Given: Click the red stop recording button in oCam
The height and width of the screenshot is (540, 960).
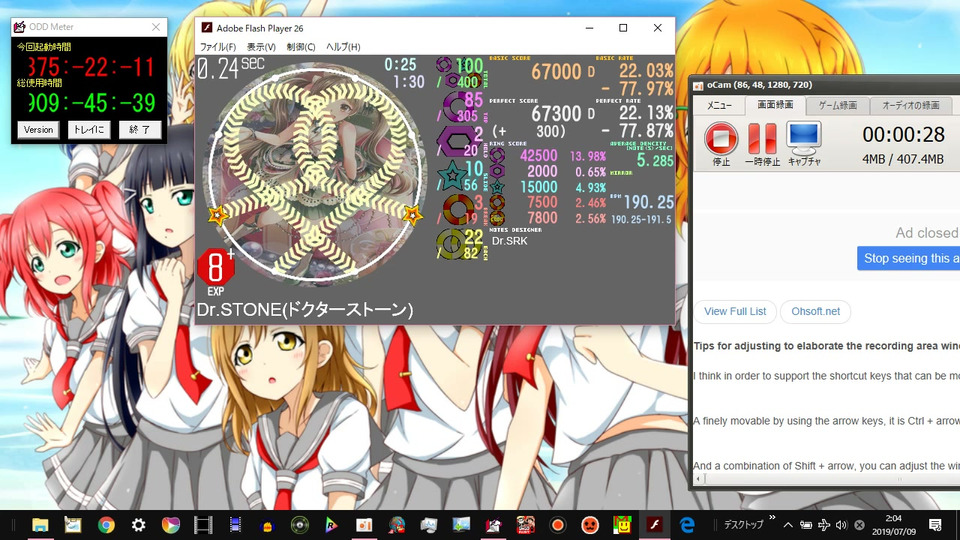Looking at the screenshot, I should pyautogui.click(x=721, y=138).
